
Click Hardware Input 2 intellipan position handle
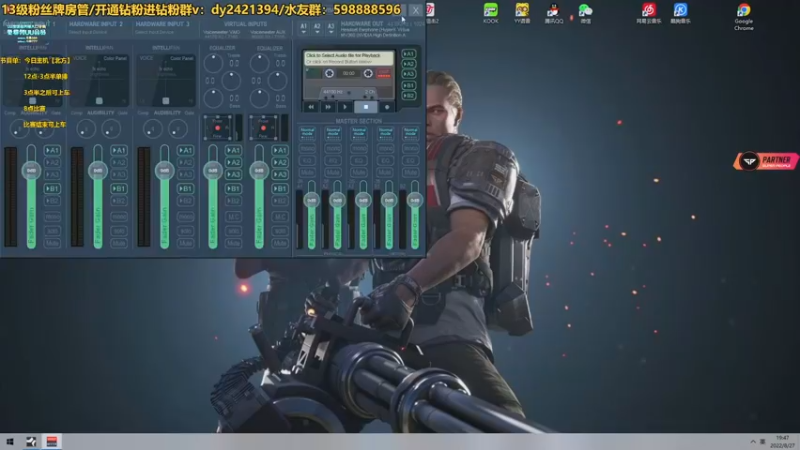99,101
